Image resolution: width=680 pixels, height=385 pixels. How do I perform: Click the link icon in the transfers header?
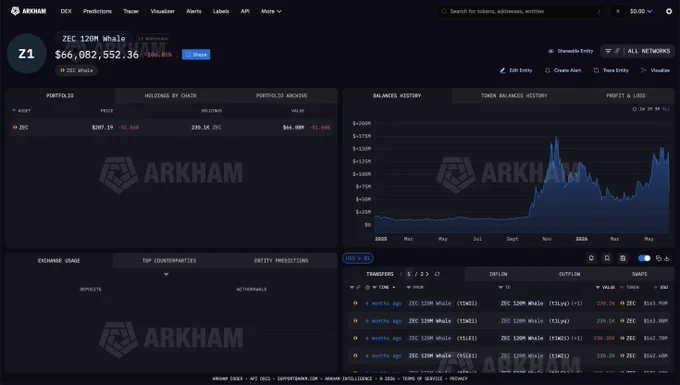click(358, 287)
